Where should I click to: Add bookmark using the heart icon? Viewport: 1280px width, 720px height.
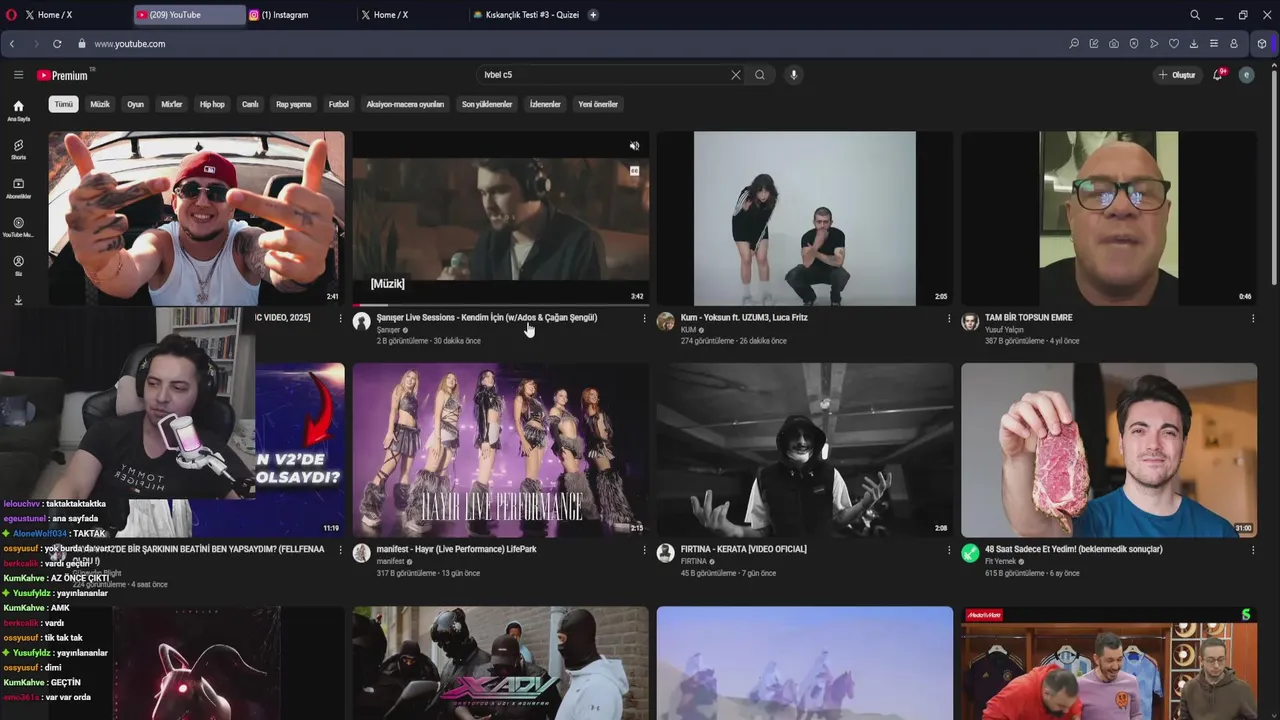[1174, 44]
